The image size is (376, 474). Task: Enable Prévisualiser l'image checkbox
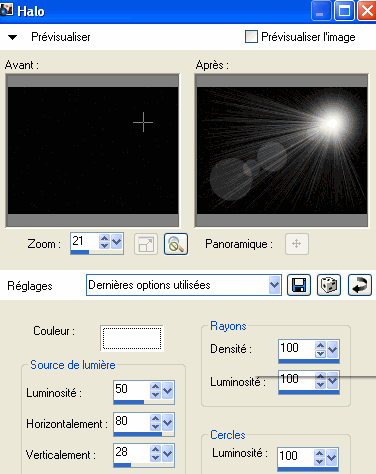pos(251,37)
